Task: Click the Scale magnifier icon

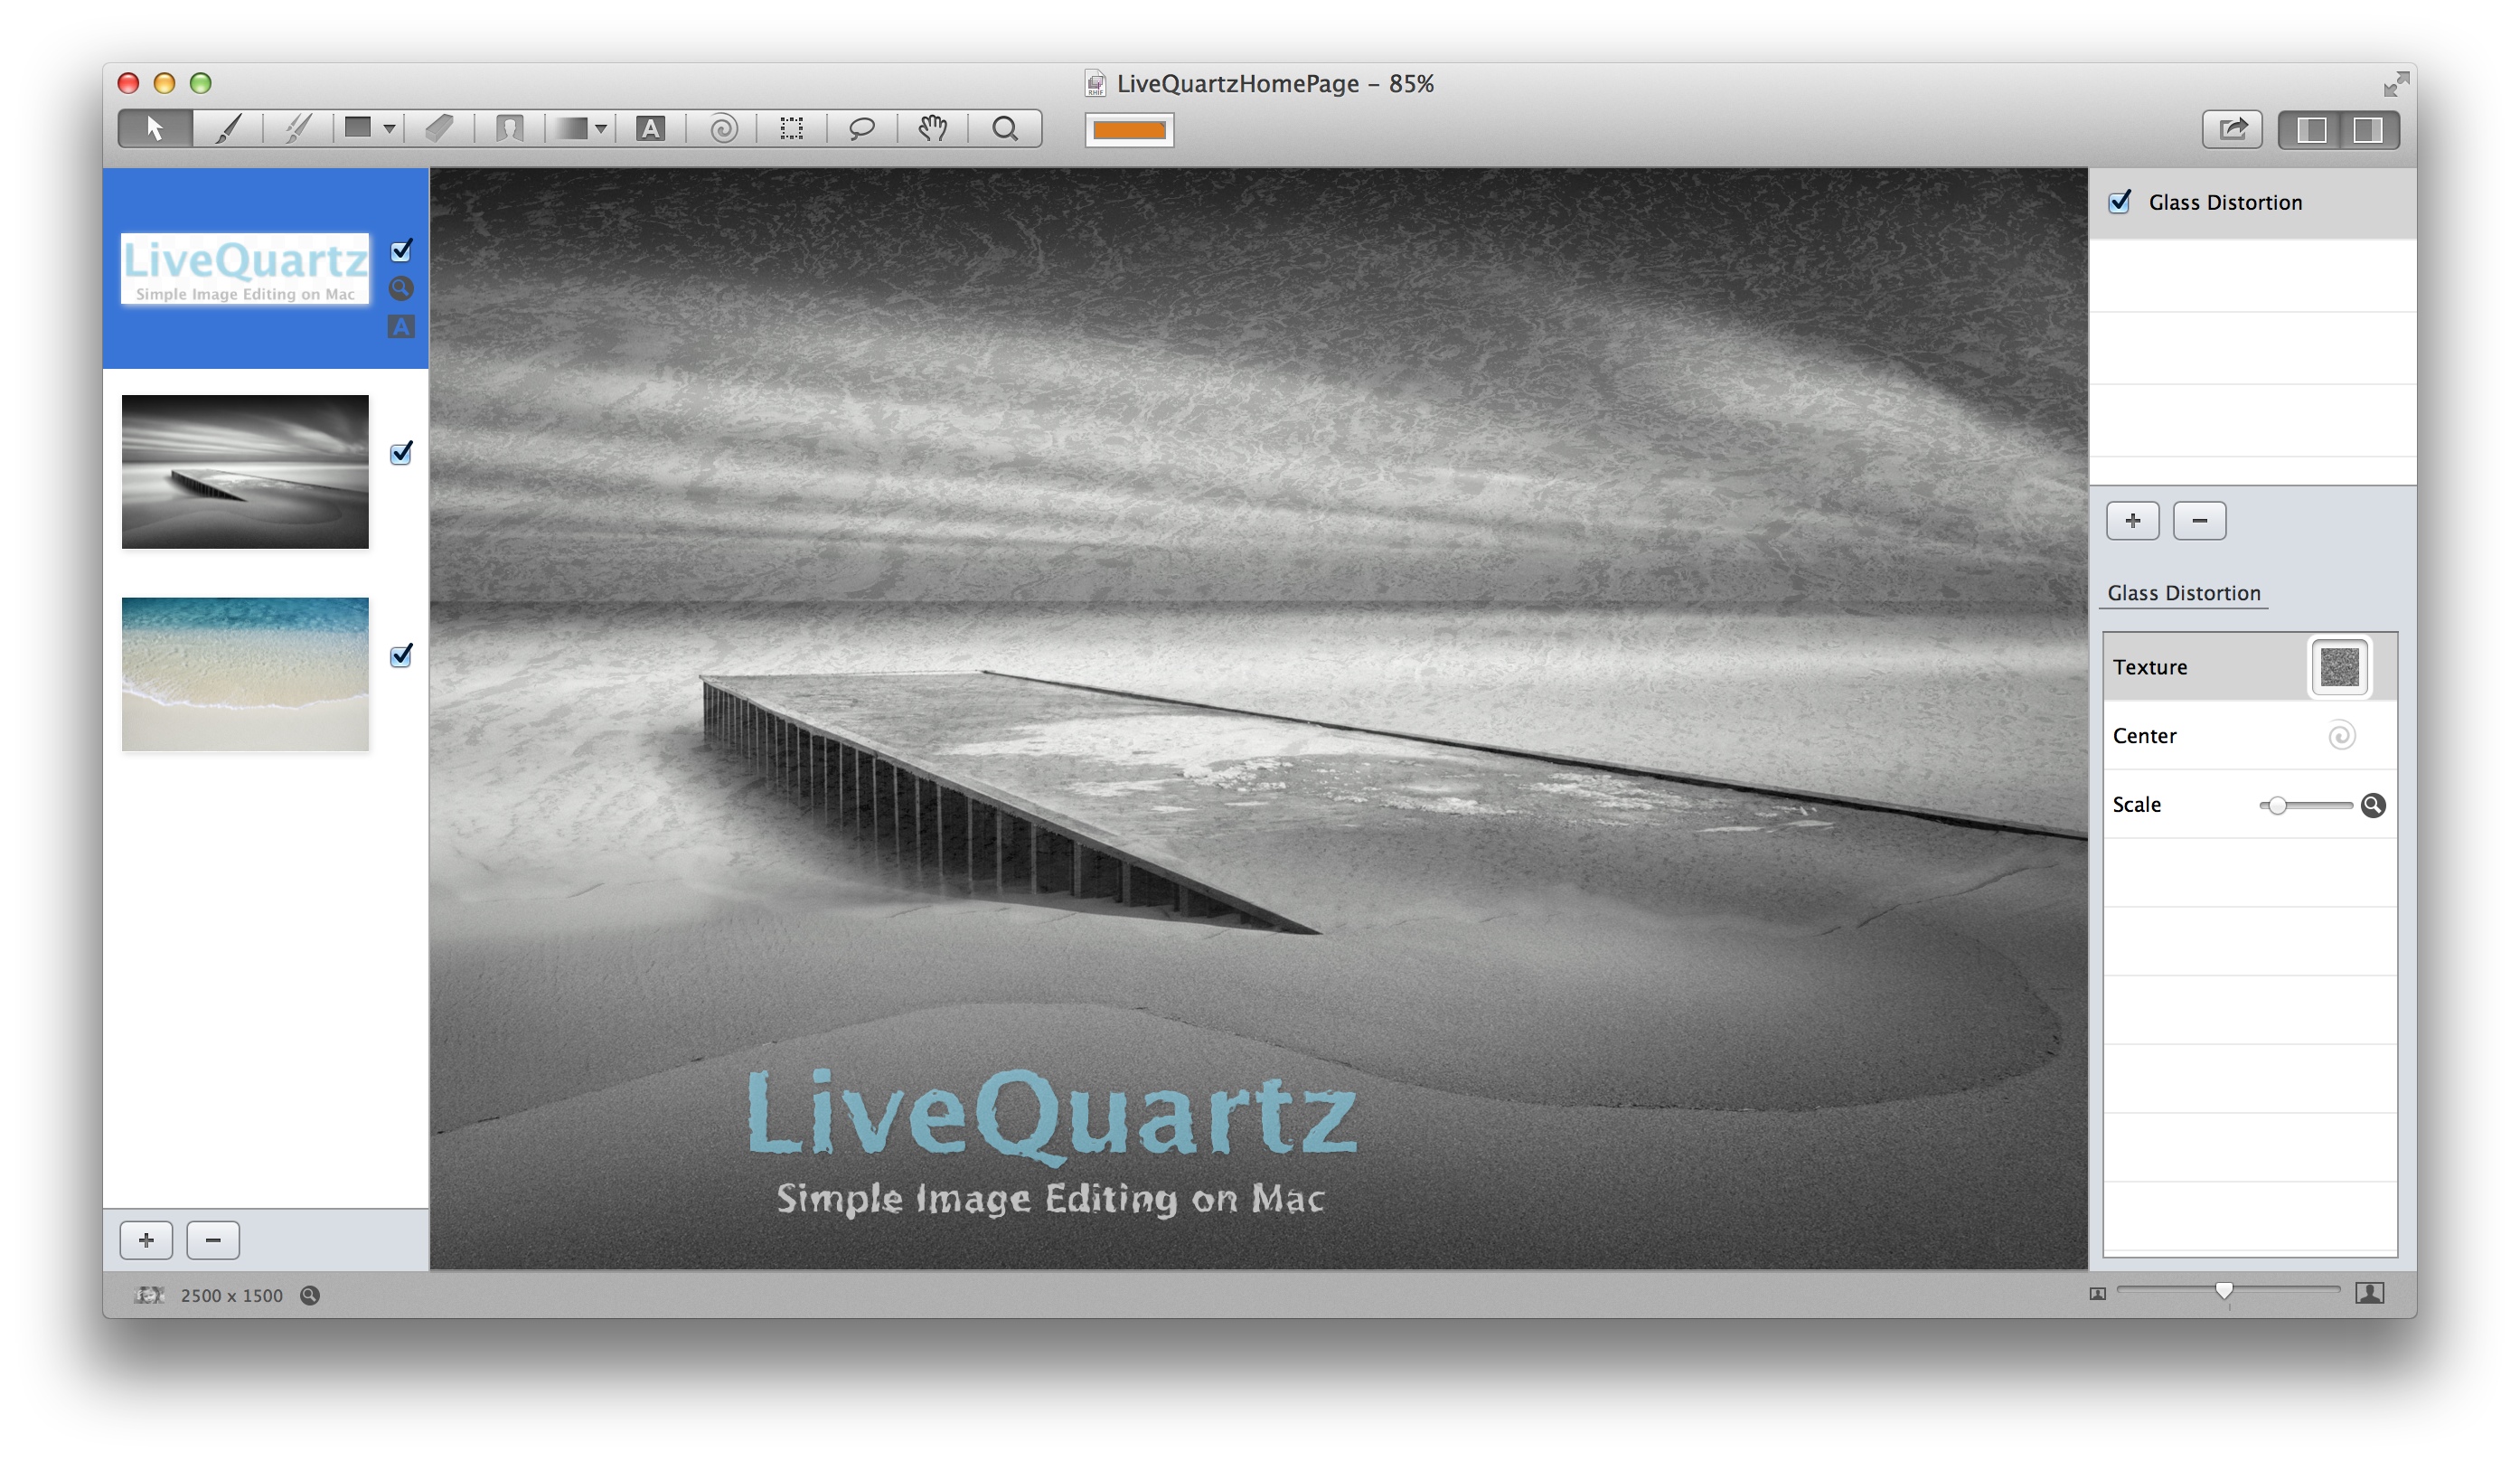Action: [x=2373, y=805]
